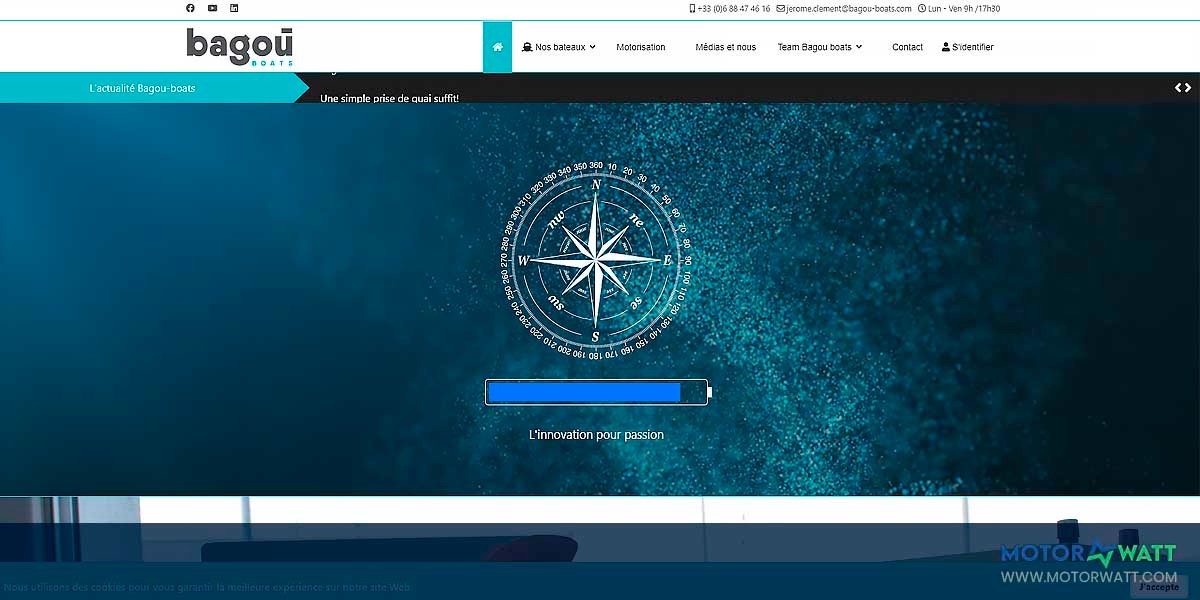The width and height of the screenshot is (1200, 600).
Task: Open the LinkedIn profile icon
Action: 234,8
